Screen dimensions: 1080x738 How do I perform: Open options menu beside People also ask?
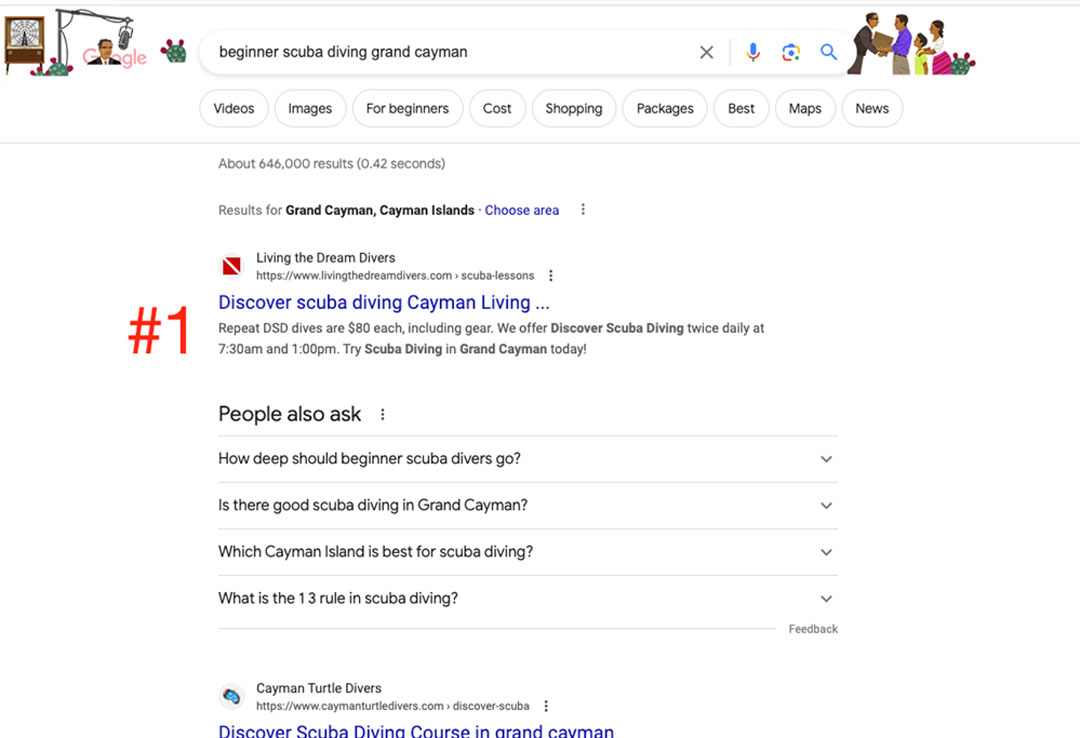[382, 414]
